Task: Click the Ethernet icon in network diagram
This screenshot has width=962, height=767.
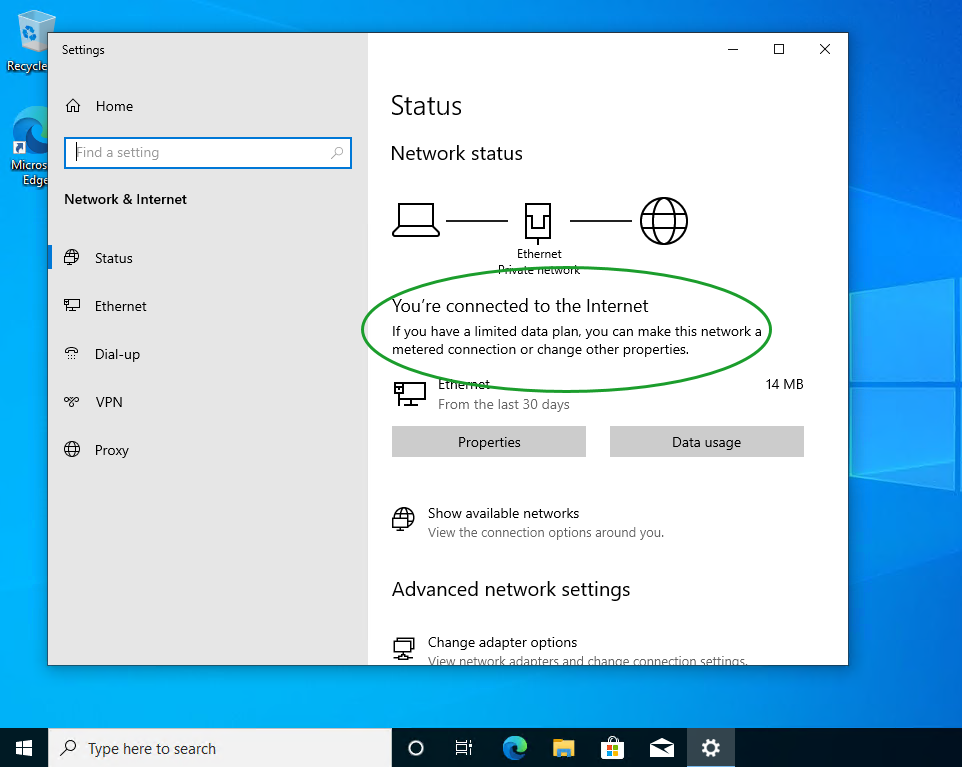Action: 538,220
